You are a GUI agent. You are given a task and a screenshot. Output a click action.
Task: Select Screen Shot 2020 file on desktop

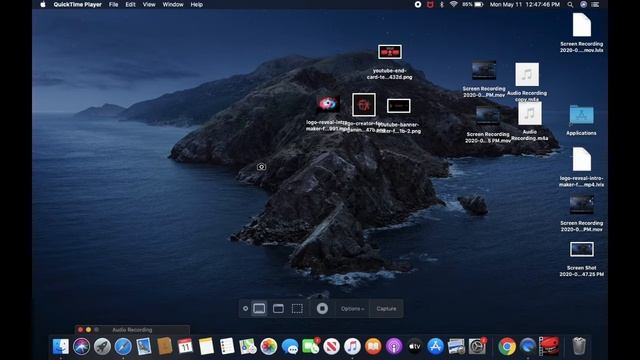582,249
